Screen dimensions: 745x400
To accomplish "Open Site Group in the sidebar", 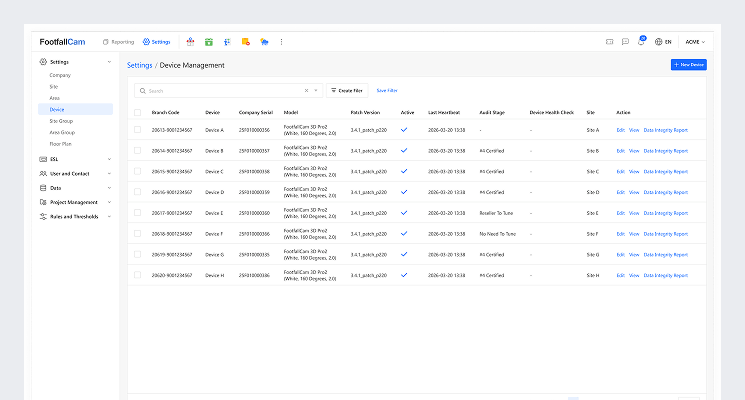I will [x=62, y=120].
